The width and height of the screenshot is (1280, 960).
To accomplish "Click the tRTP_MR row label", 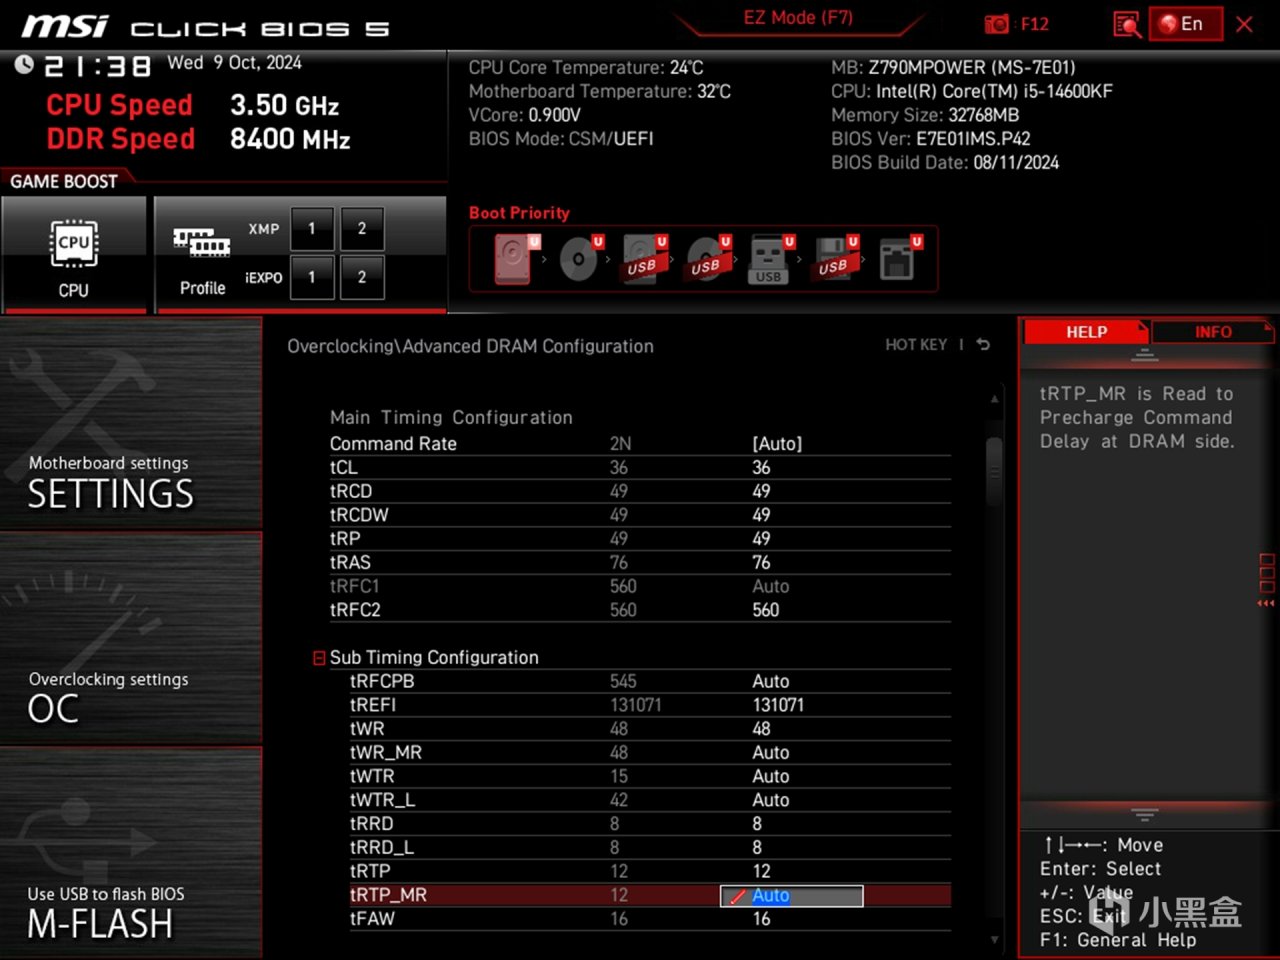I will 388,895.
